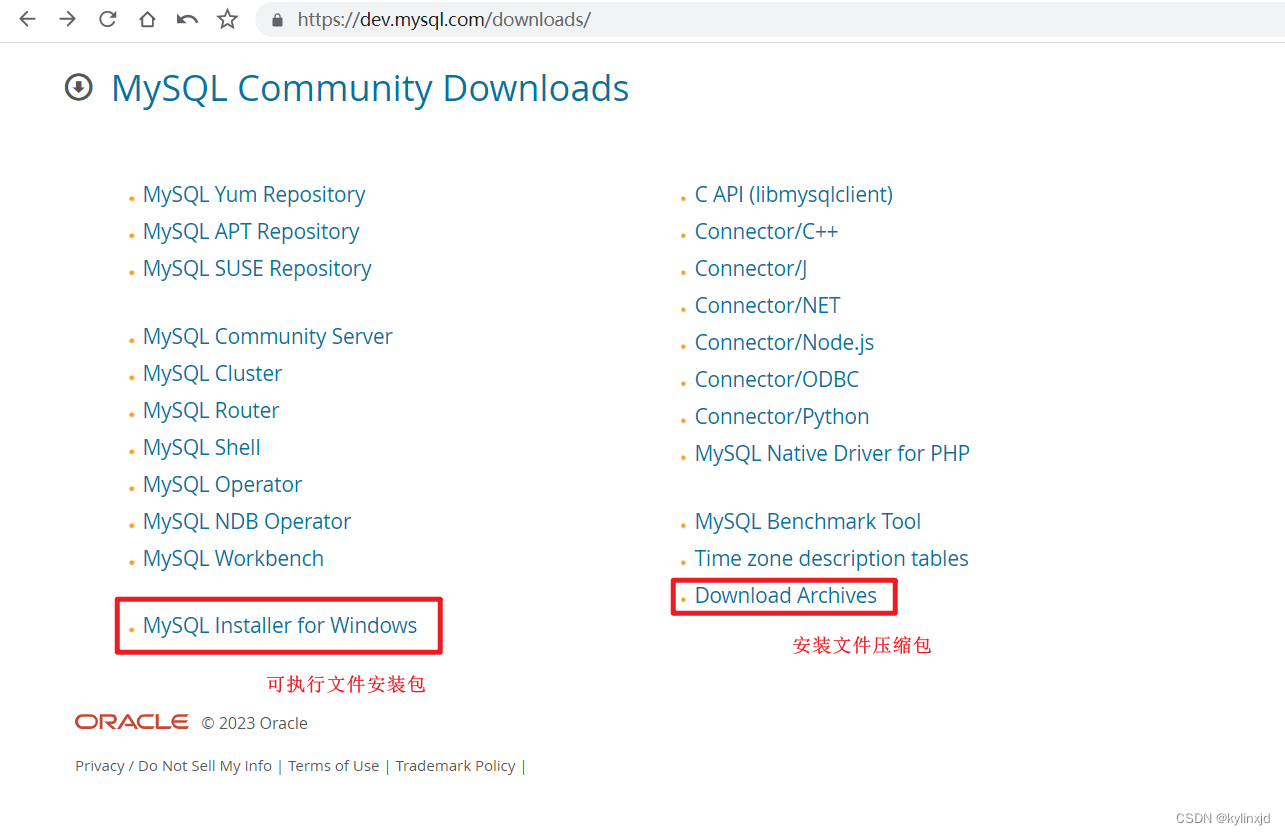
Task: Click the lock icon in the address bar
Action: (277, 19)
